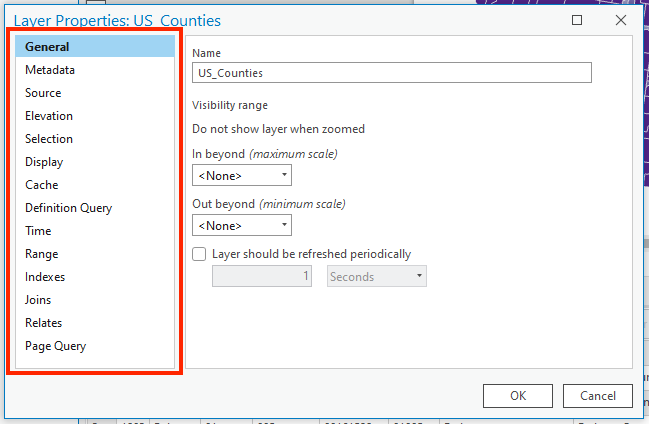The height and width of the screenshot is (424, 649).
Task: Open the Out beyond minimum scale dropdown
Action: pos(242,225)
